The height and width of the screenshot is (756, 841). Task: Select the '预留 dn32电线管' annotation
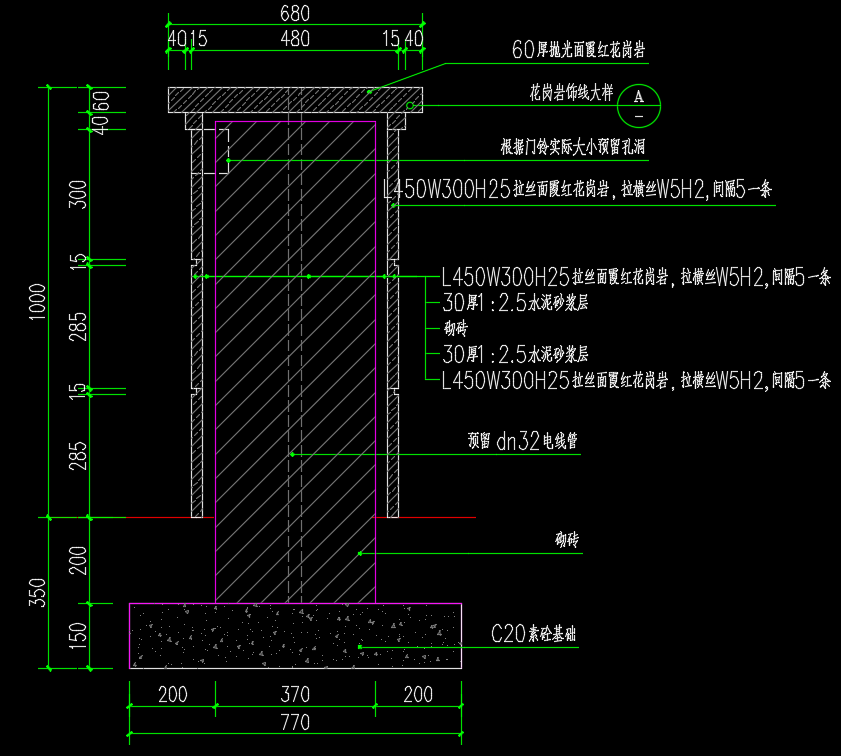point(523,441)
